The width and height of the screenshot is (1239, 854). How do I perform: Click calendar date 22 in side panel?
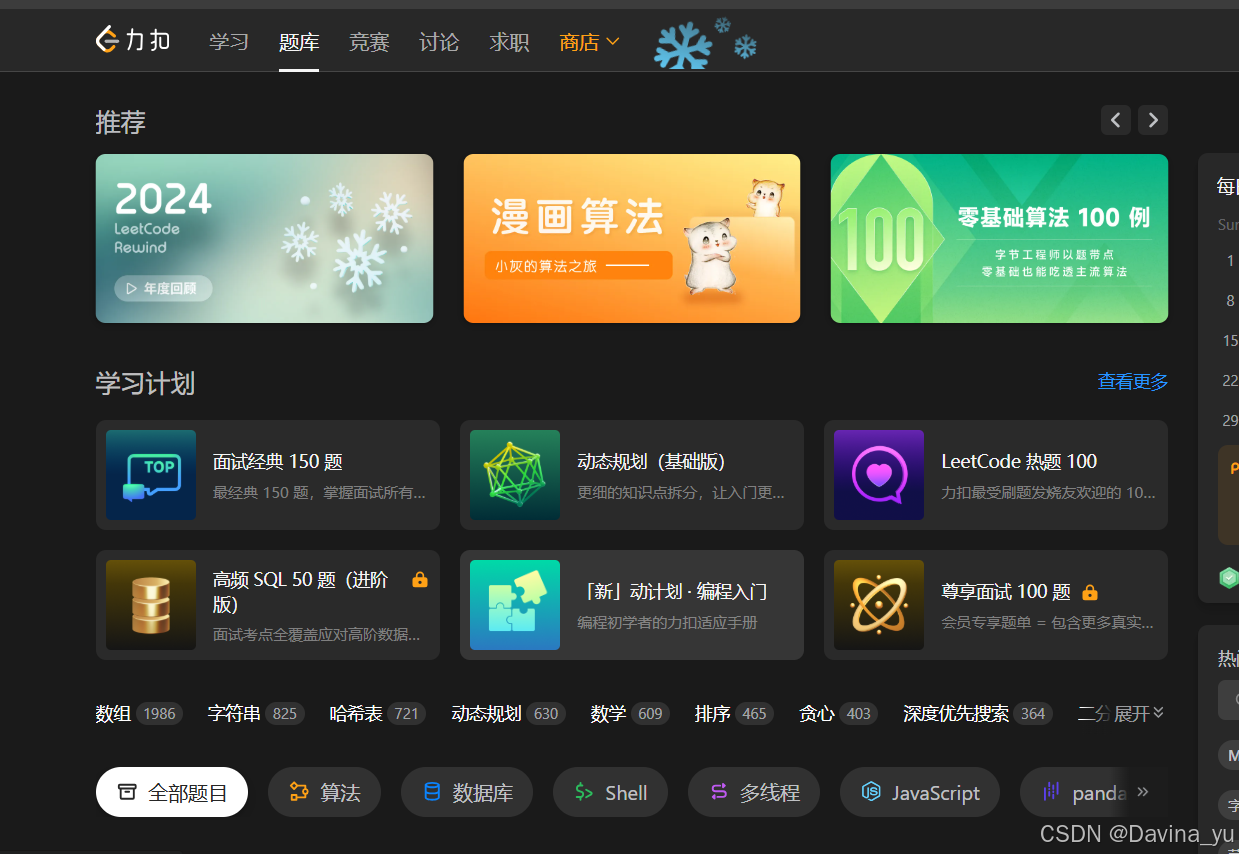pyautogui.click(x=1230, y=380)
